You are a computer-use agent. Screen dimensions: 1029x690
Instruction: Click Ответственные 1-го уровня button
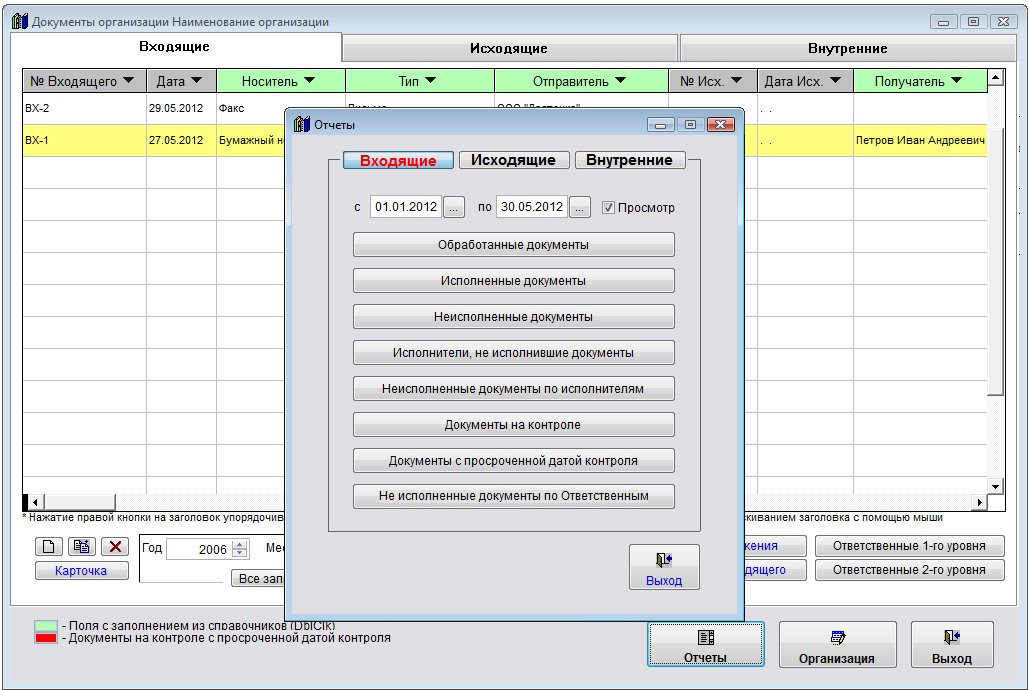pyautogui.click(x=910, y=546)
